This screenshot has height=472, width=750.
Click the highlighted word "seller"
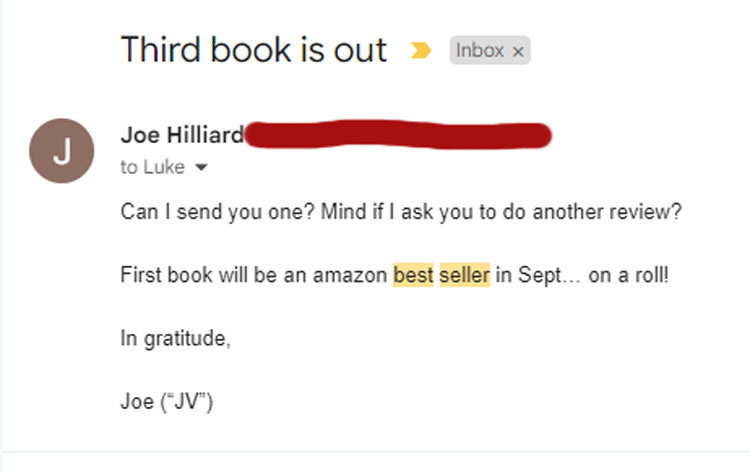[x=465, y=275]
